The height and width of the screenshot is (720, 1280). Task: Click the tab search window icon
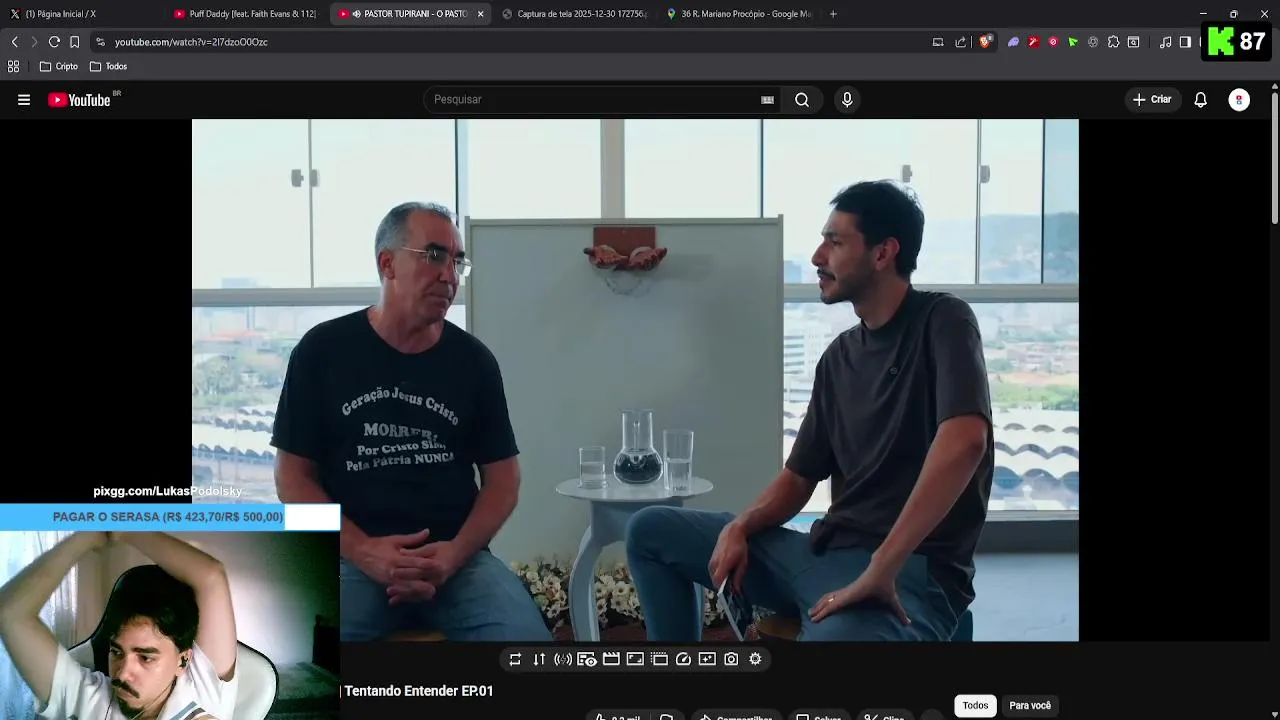1133,42
